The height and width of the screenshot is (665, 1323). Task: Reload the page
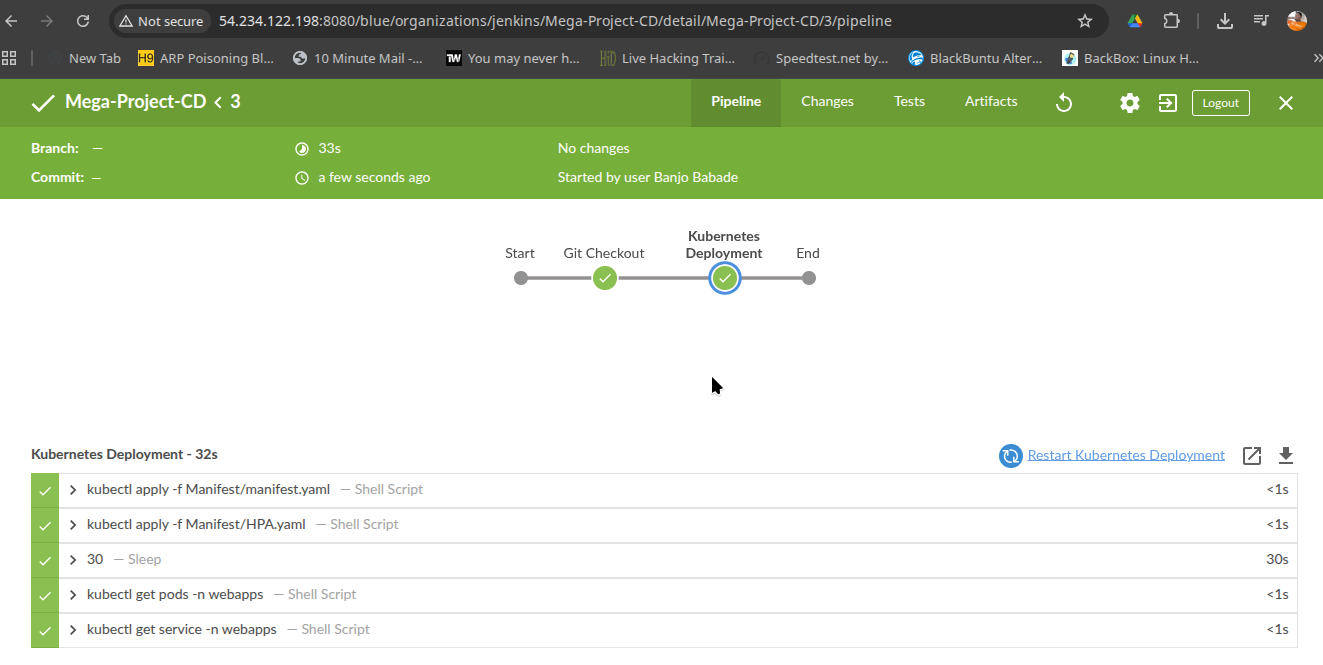pos(83,21)
